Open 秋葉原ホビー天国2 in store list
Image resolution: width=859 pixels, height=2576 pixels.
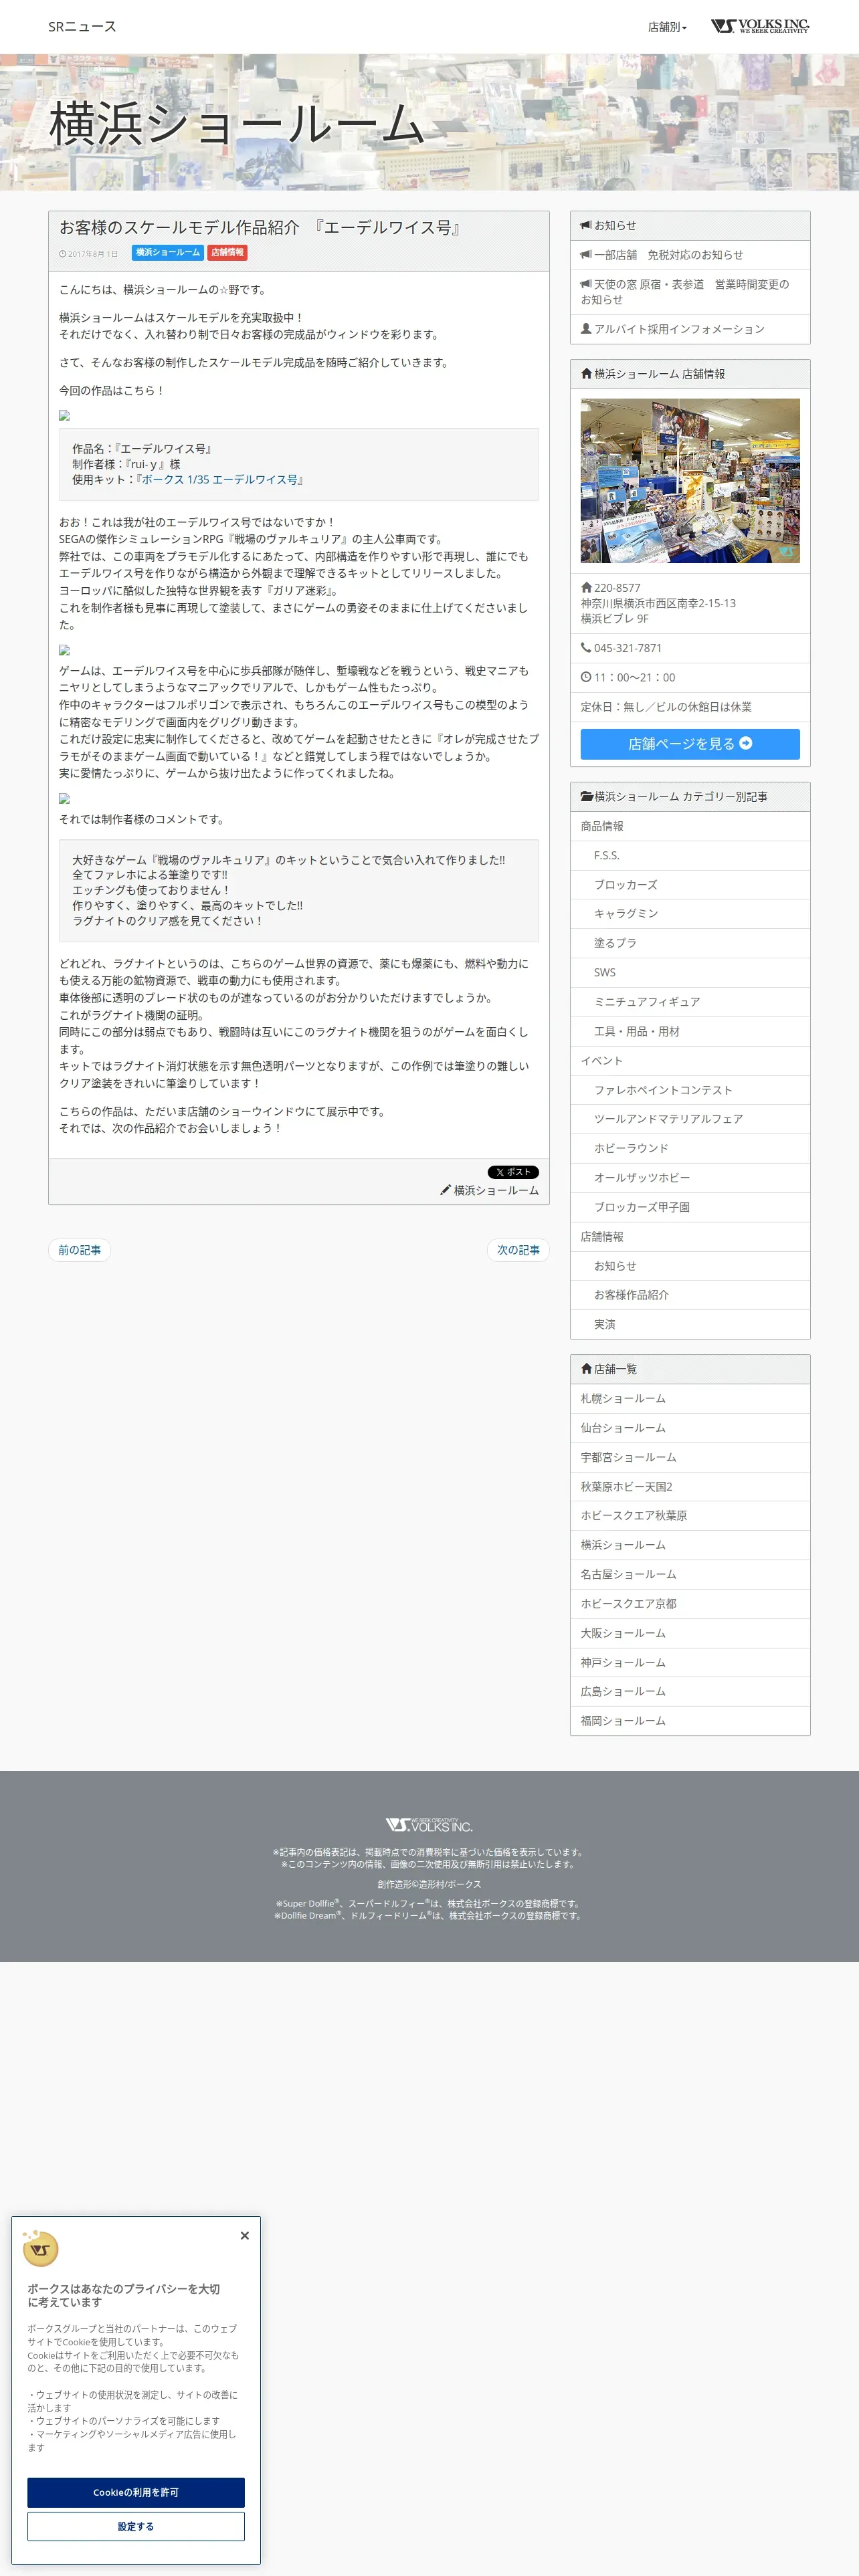[x=690, y=1487]
